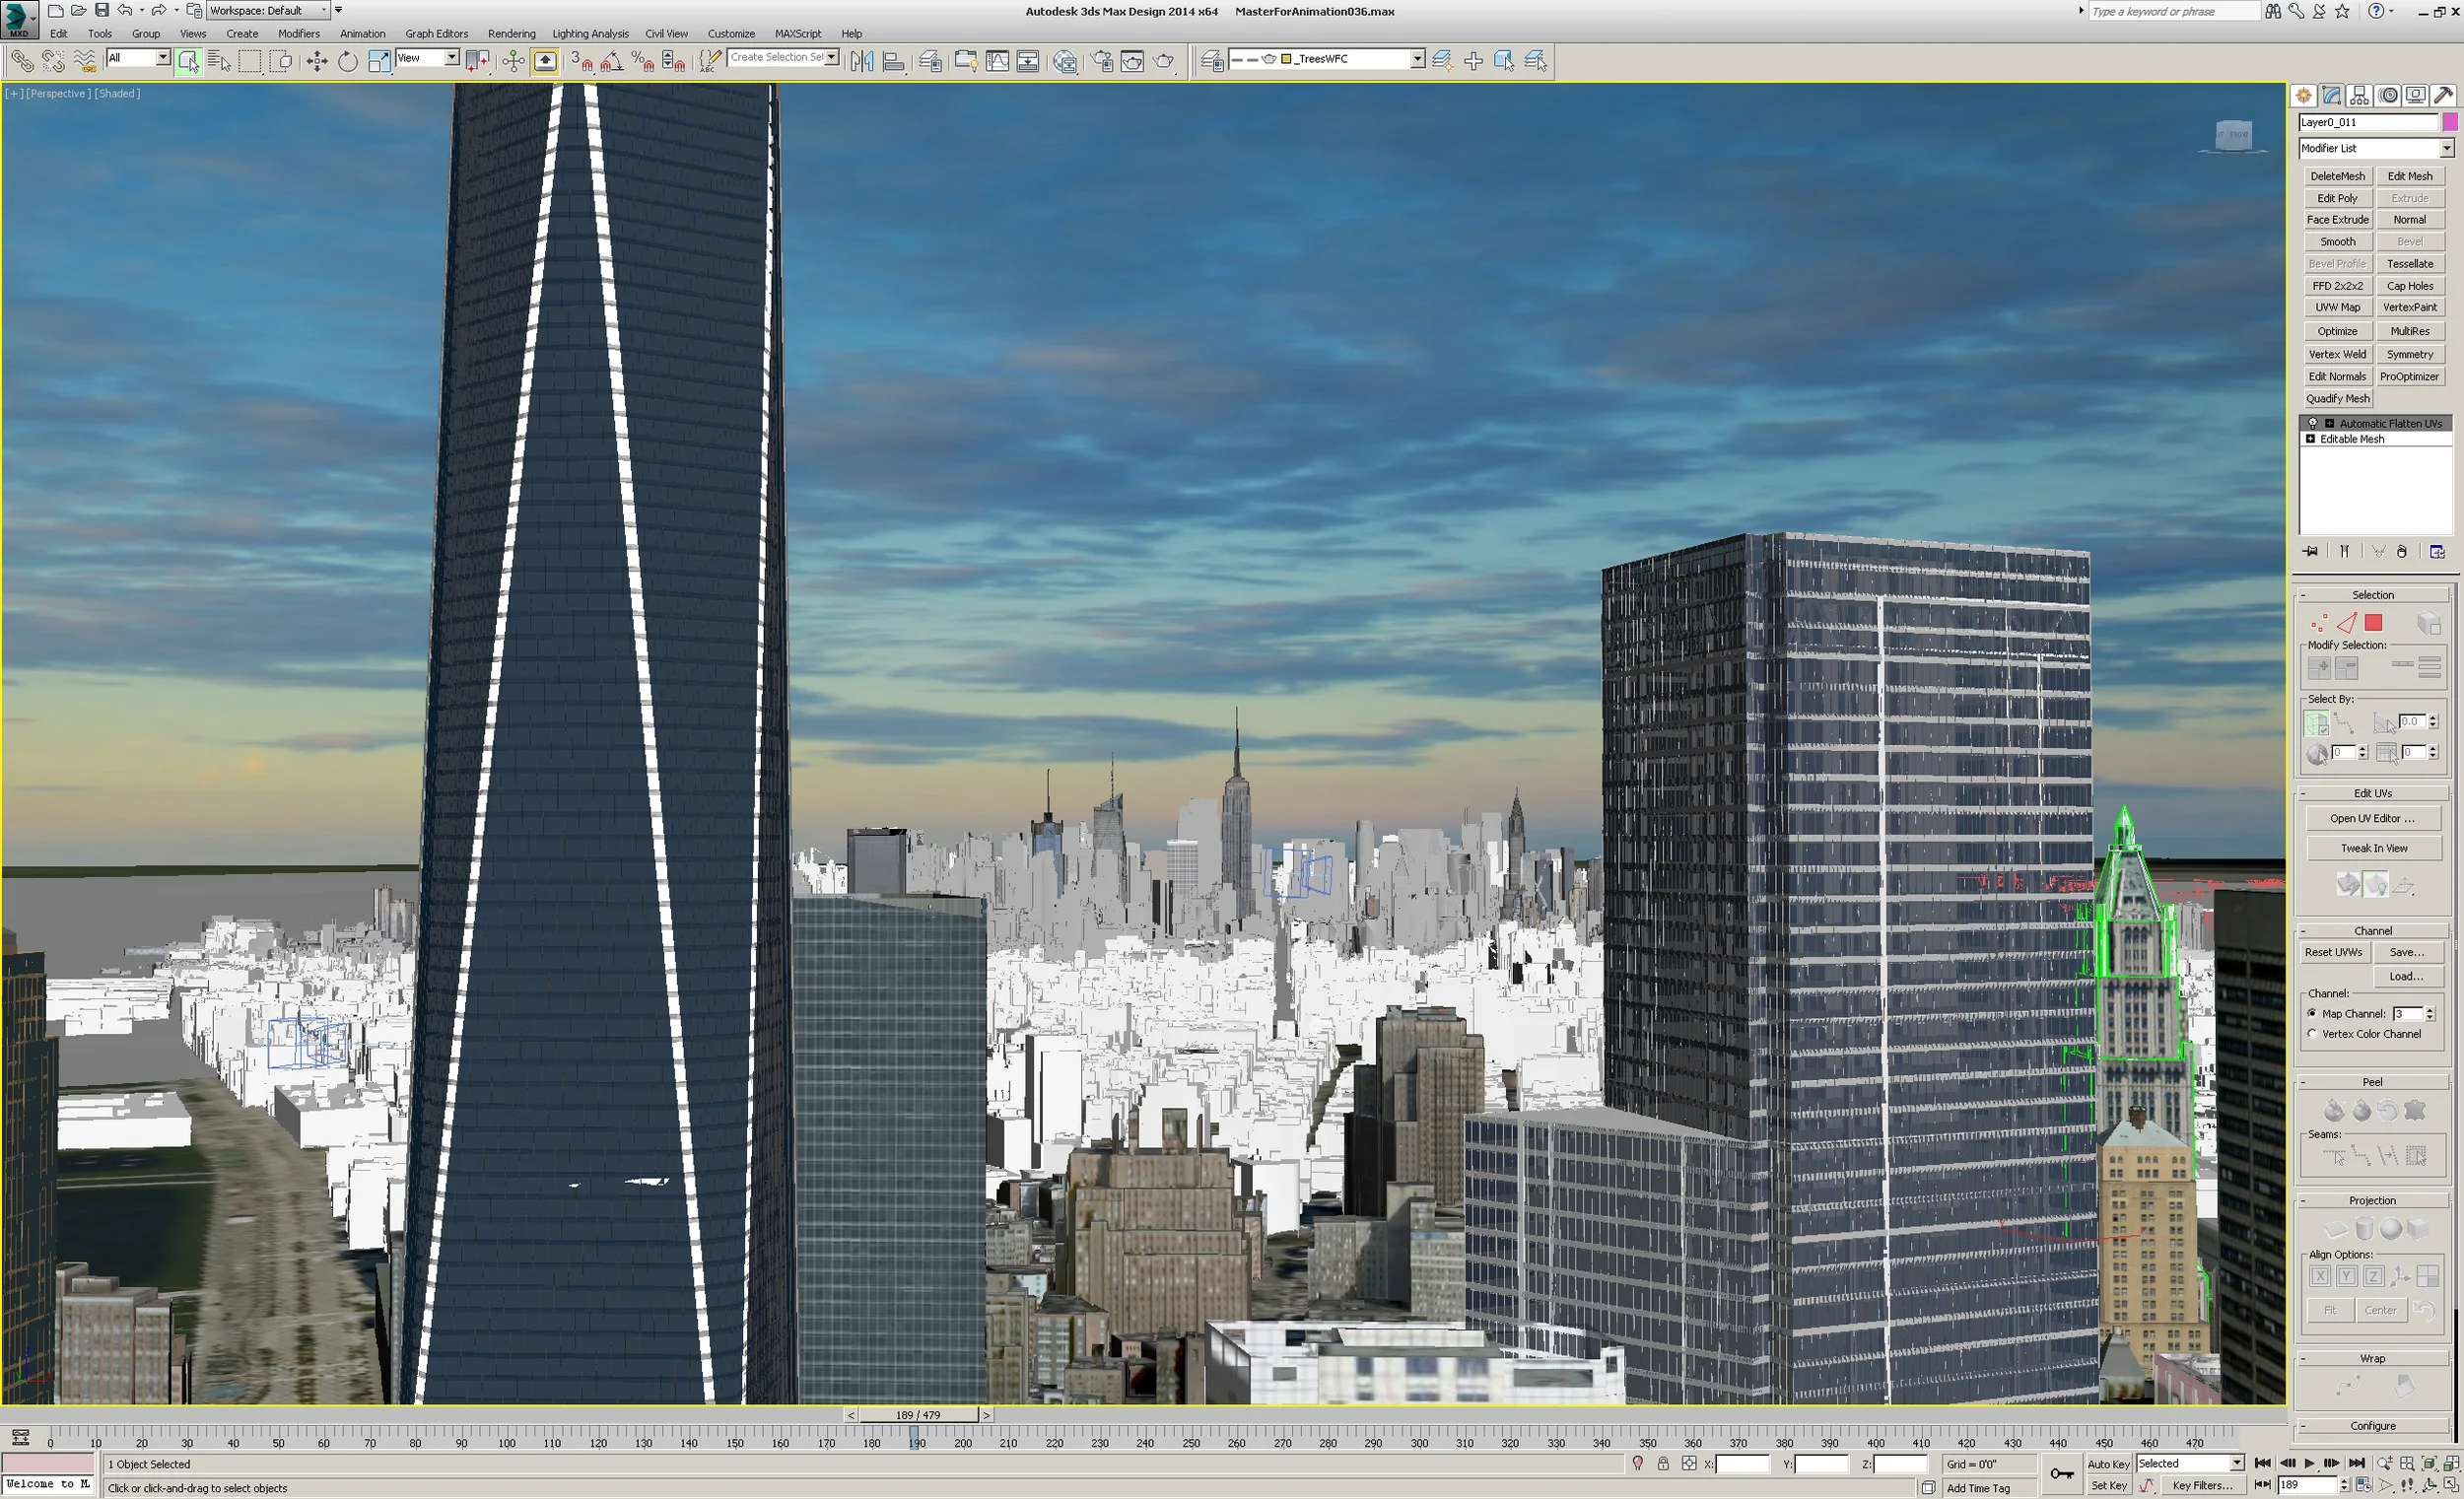The width and height of the screenshot is (2464, 1499).
Task: Select the Move tool
Action: pyautogui.click(x=316, y=61)
